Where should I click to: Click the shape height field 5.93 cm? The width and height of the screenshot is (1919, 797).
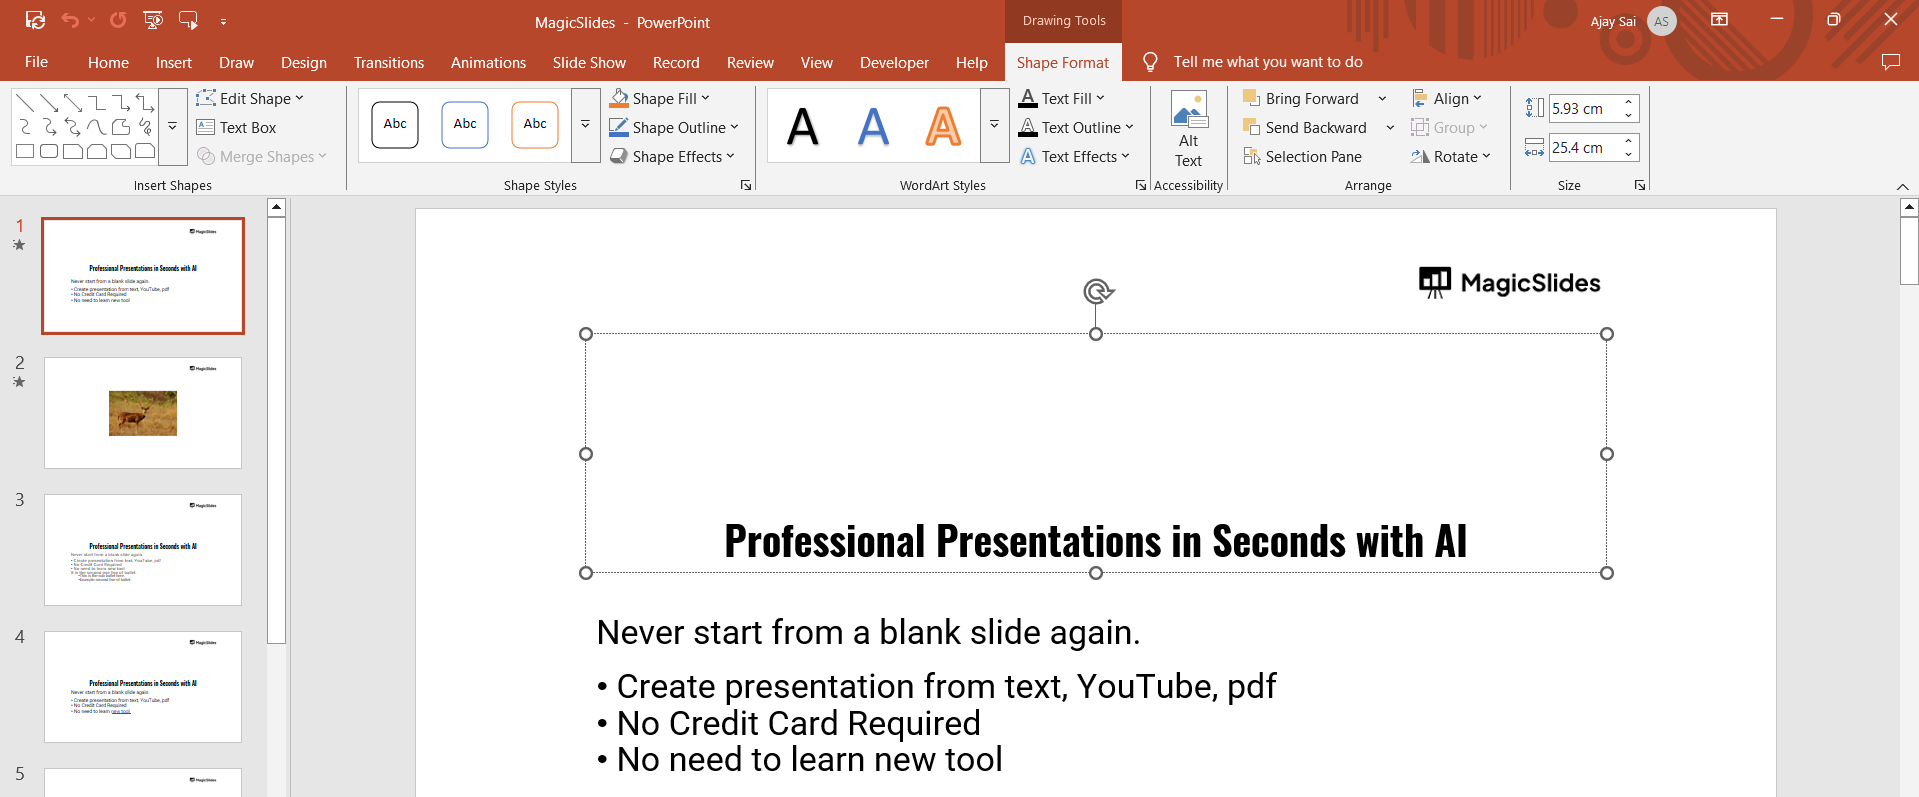coord(1584,108)
